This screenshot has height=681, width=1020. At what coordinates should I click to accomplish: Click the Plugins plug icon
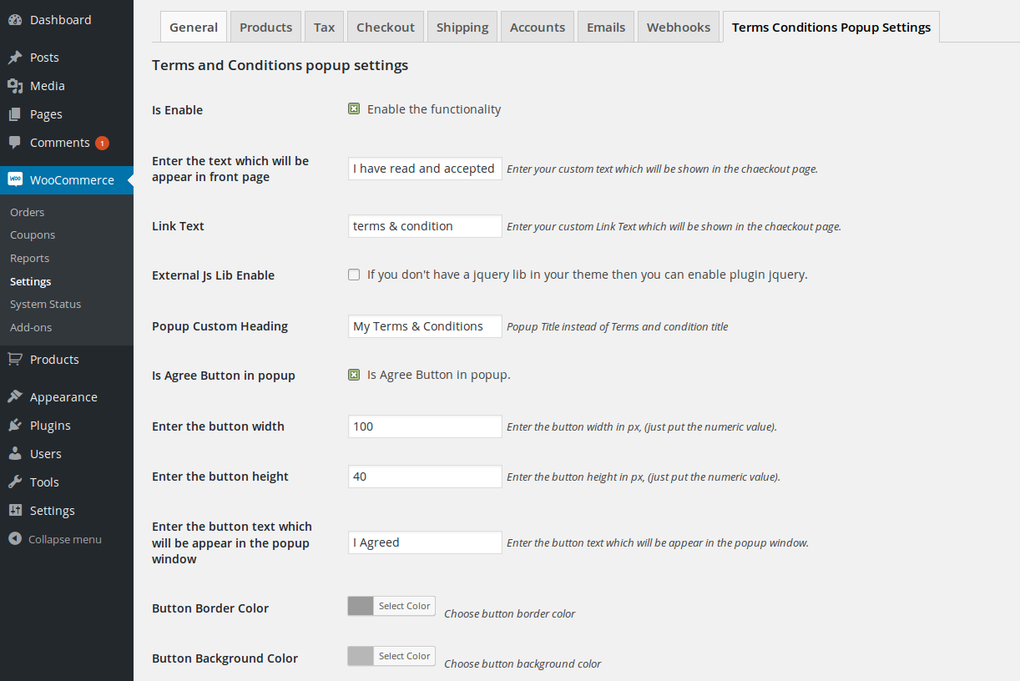15,425
